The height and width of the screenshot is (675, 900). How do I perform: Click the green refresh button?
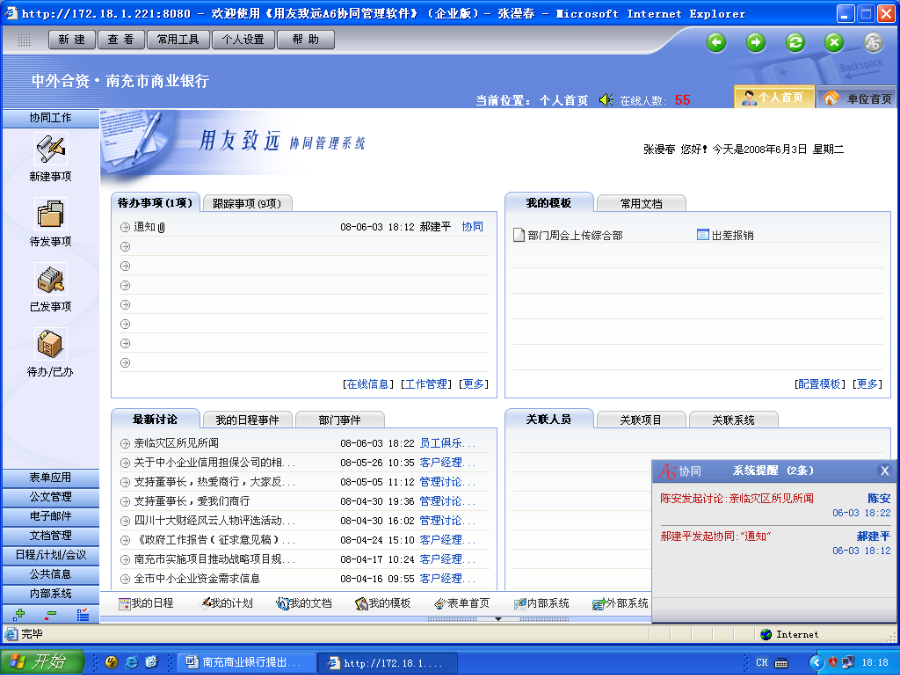[795, 42]
